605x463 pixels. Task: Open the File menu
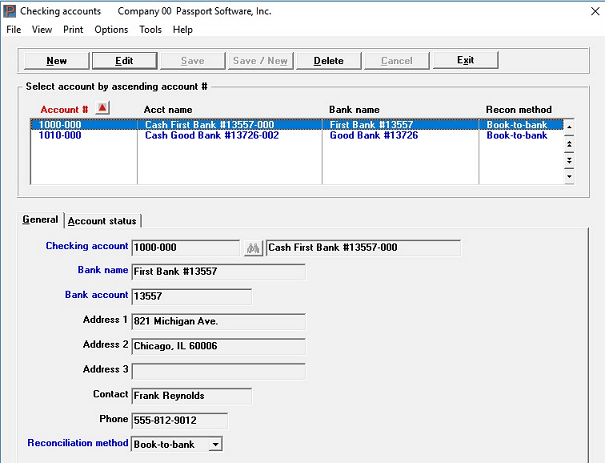point(14,30)
